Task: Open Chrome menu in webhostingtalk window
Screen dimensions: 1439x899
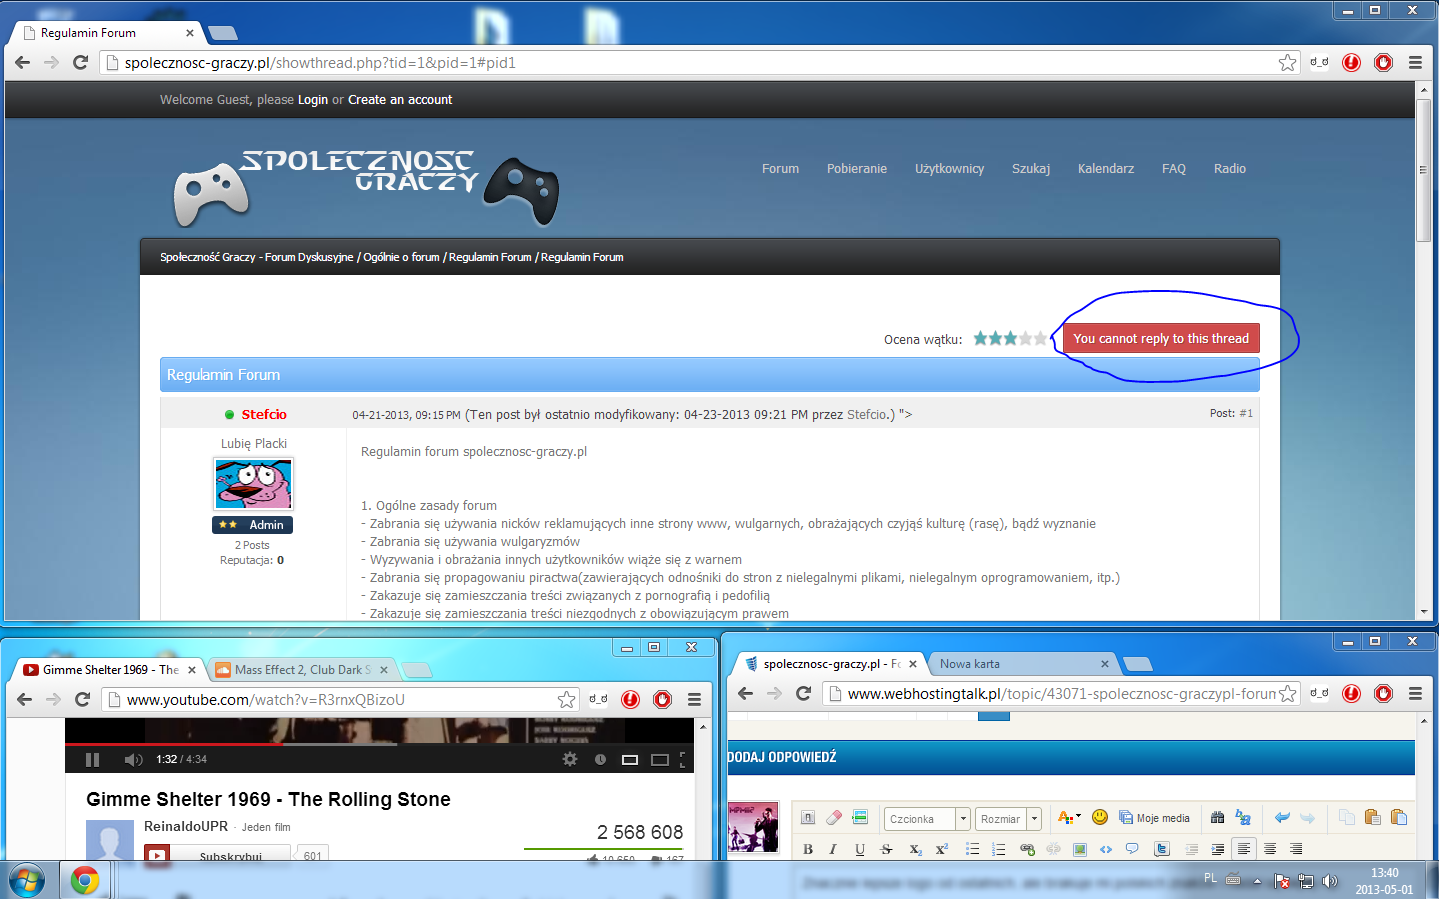Action: [x=1415, y=694]
